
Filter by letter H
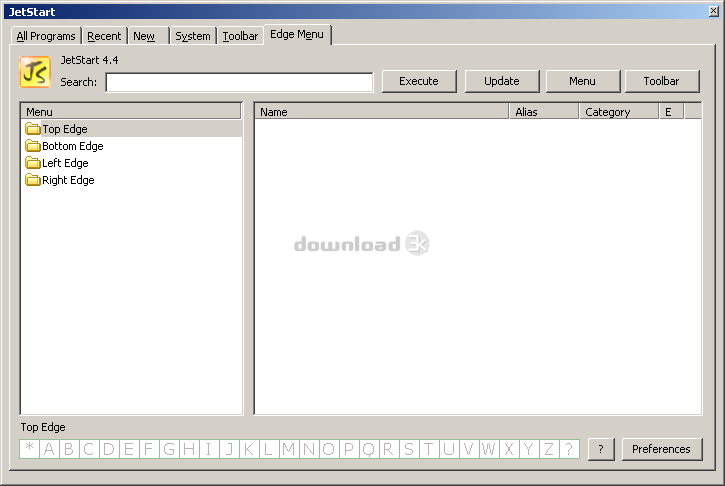point(189,449)
